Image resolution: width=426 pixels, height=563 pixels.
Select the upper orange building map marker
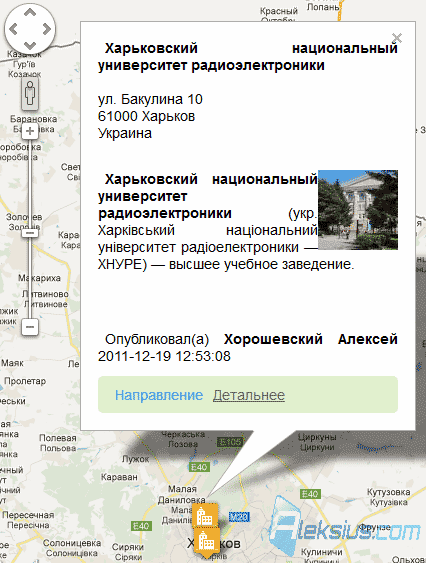(205, 515)
